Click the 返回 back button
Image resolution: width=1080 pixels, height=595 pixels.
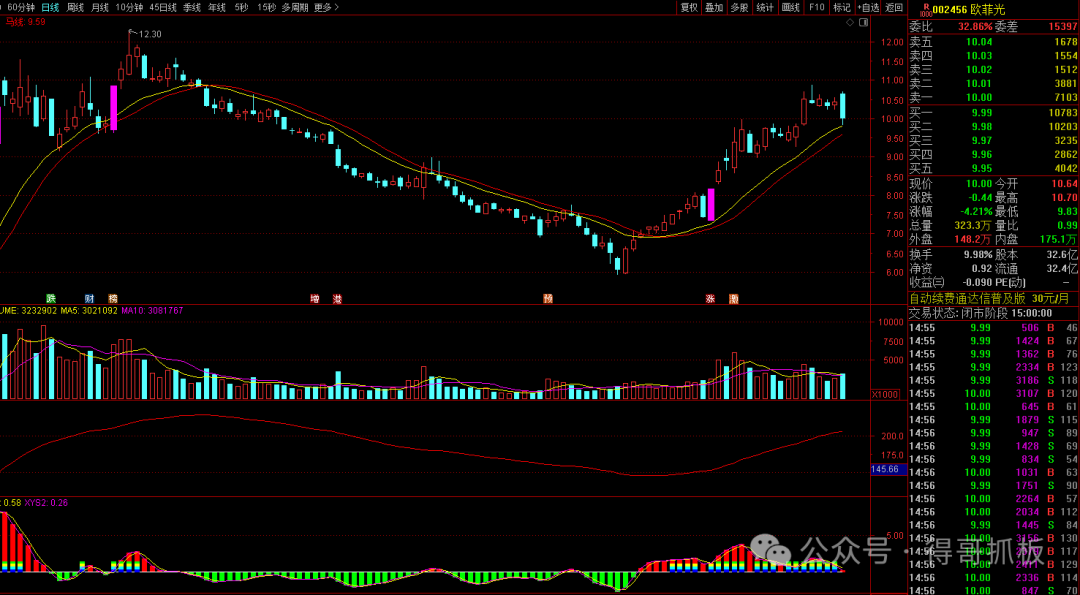(x=894, y=8)
